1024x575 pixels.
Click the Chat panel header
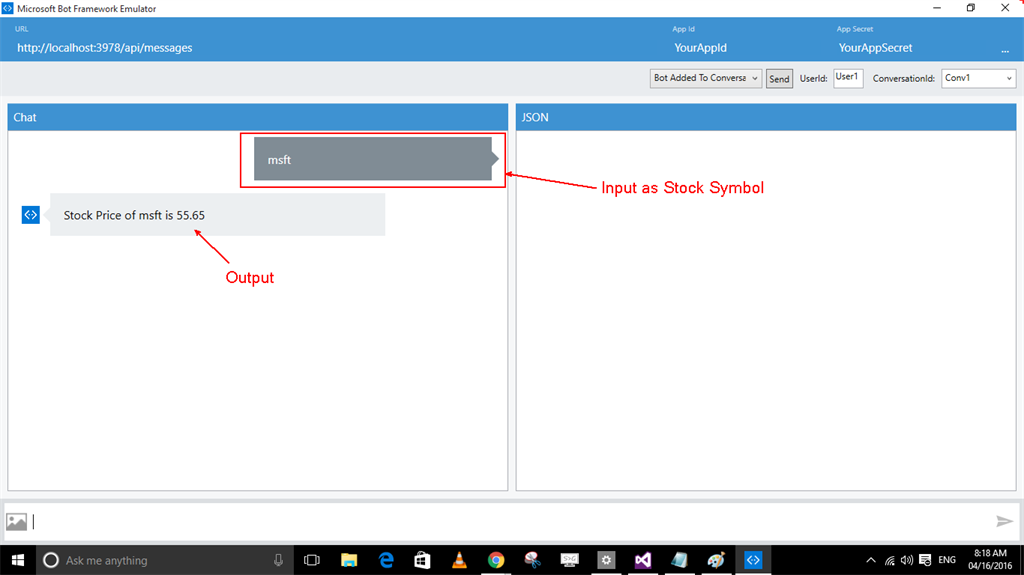257,117
